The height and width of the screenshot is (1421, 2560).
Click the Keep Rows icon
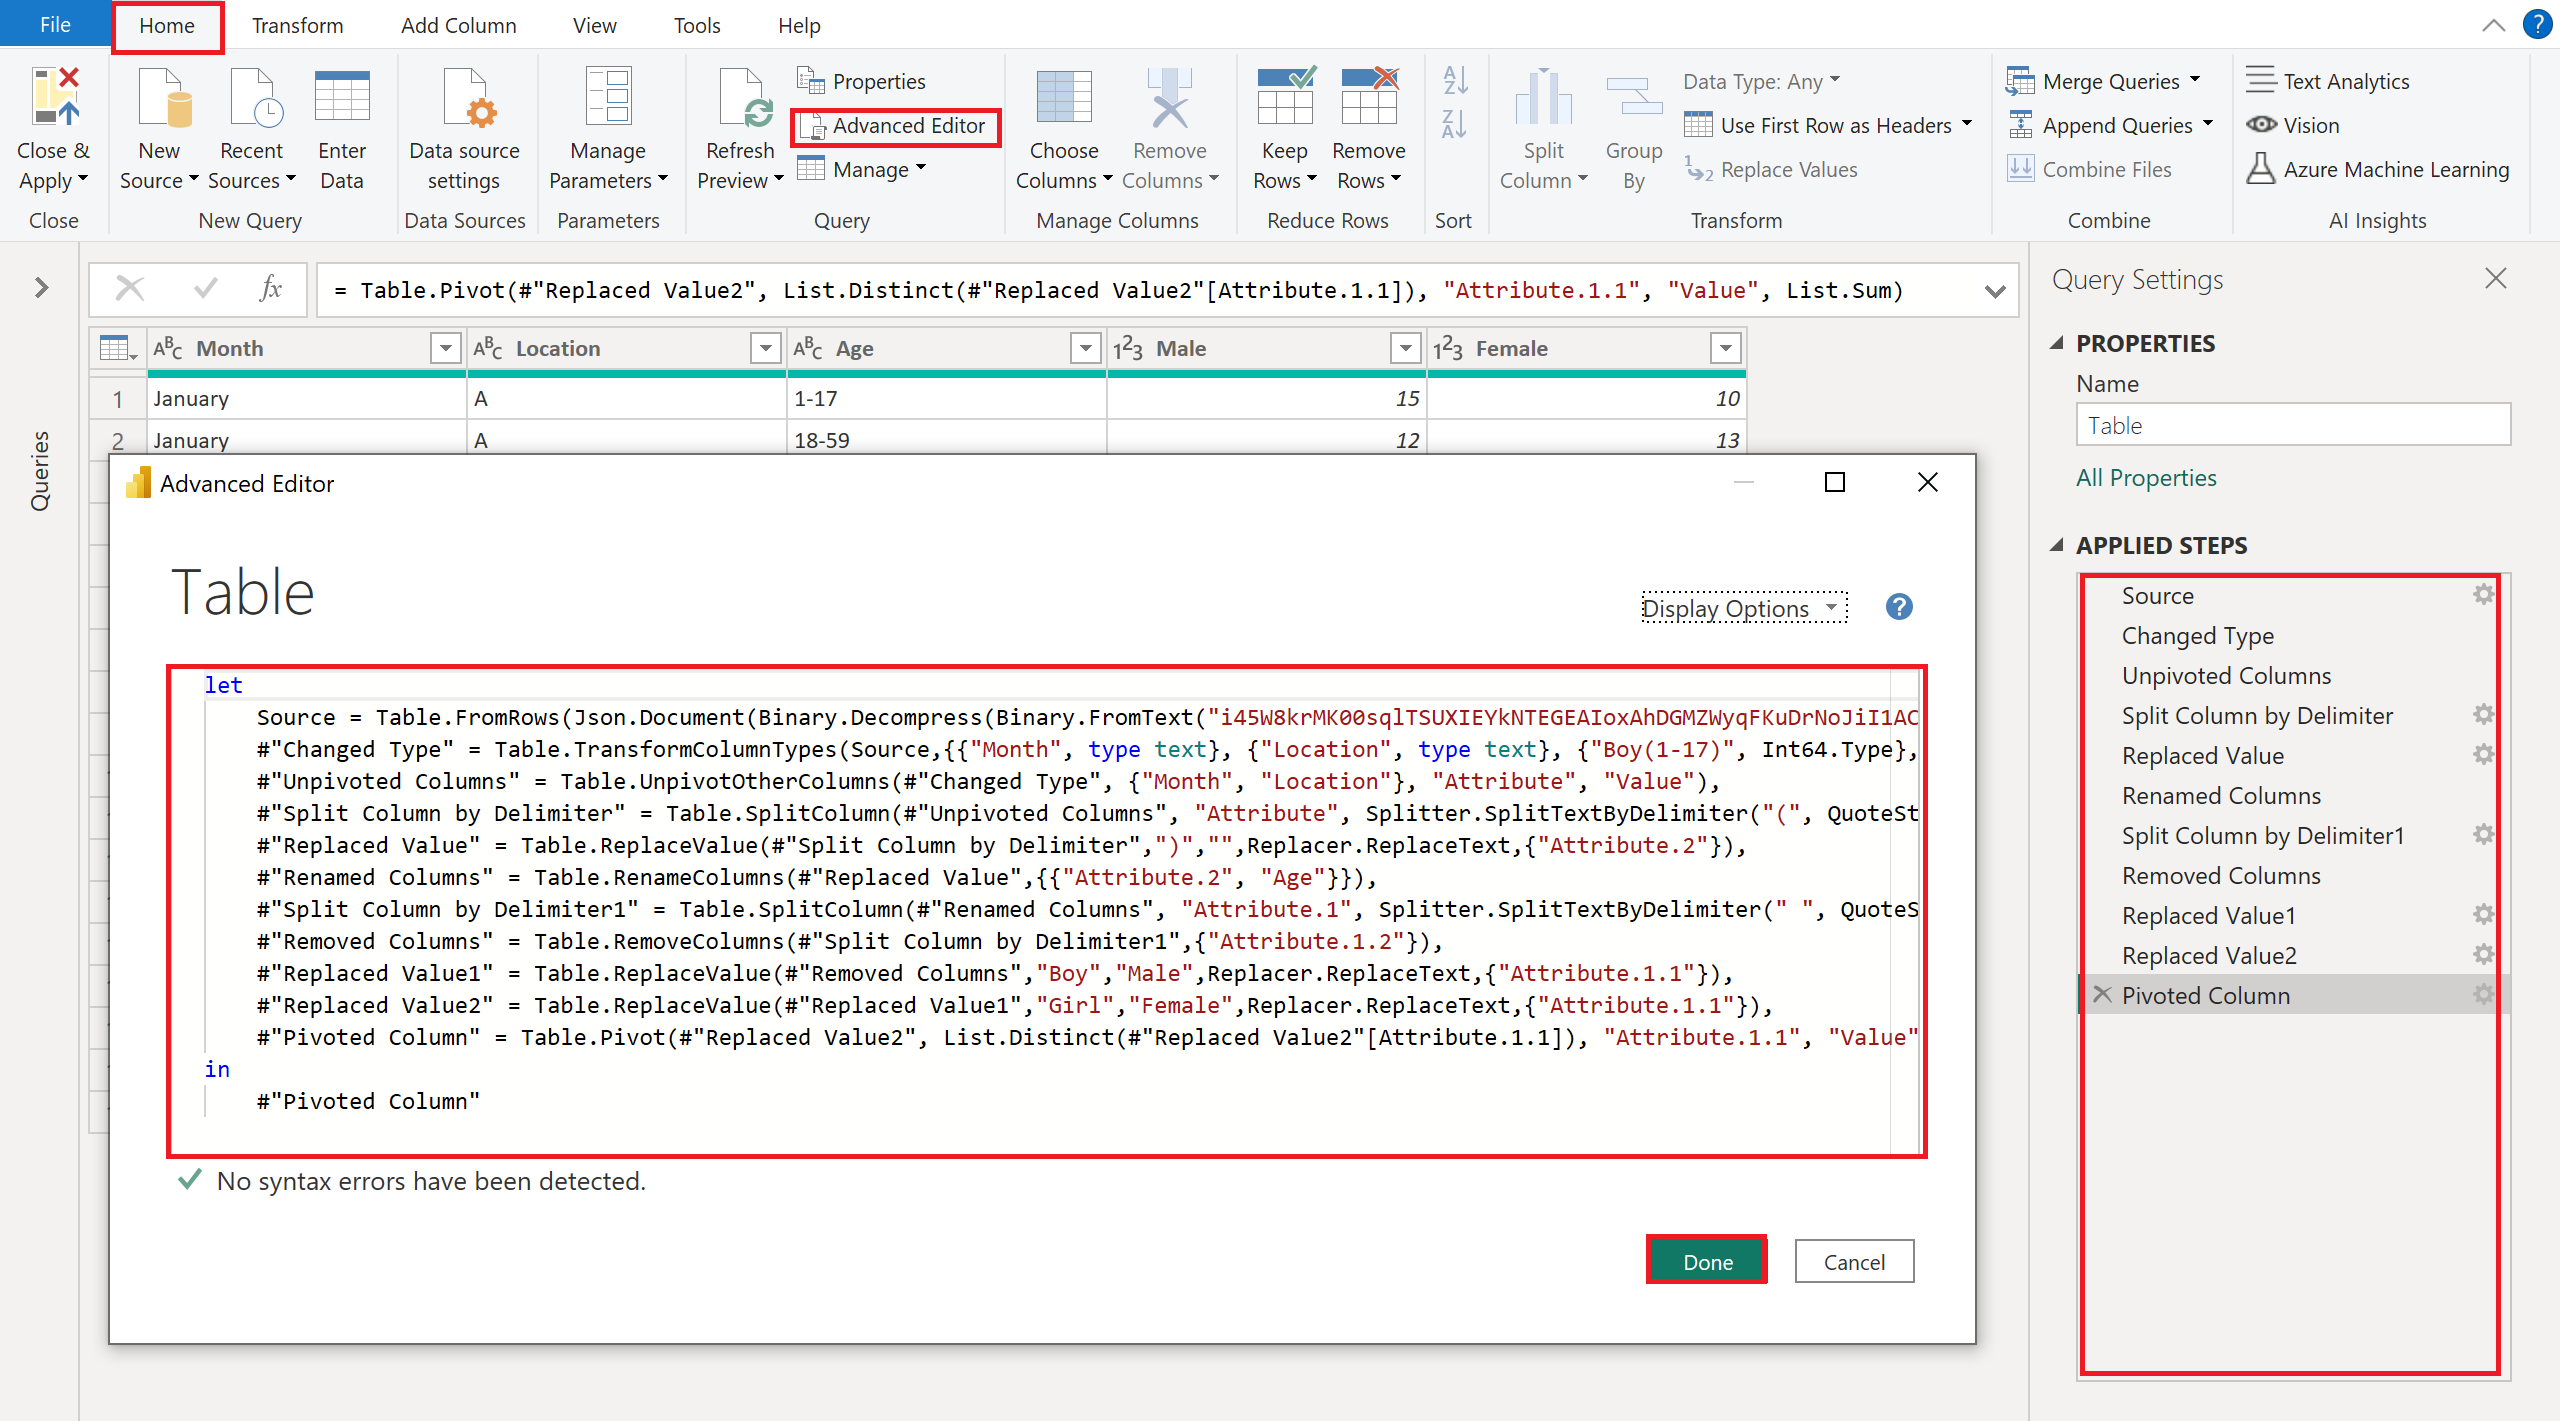(x=1285, y=96)
